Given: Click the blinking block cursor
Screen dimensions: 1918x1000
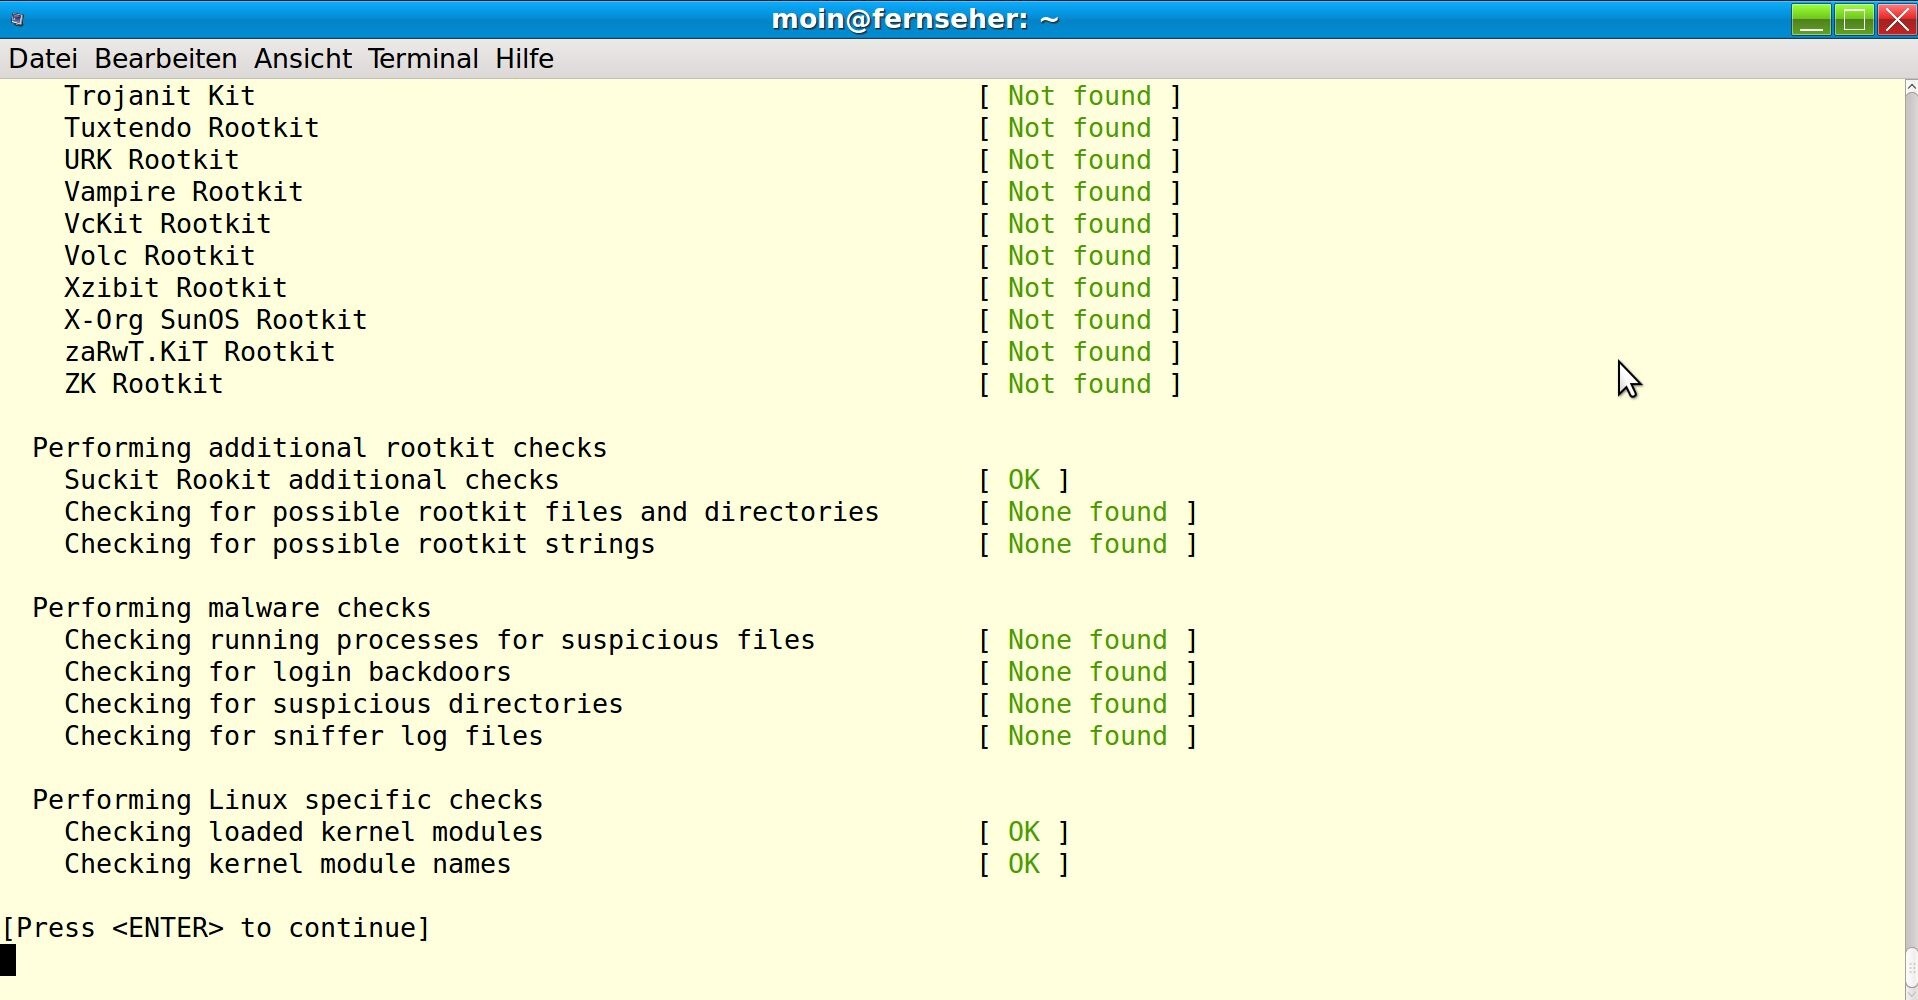Looking at the screenshot, I should tap(8, 960).
